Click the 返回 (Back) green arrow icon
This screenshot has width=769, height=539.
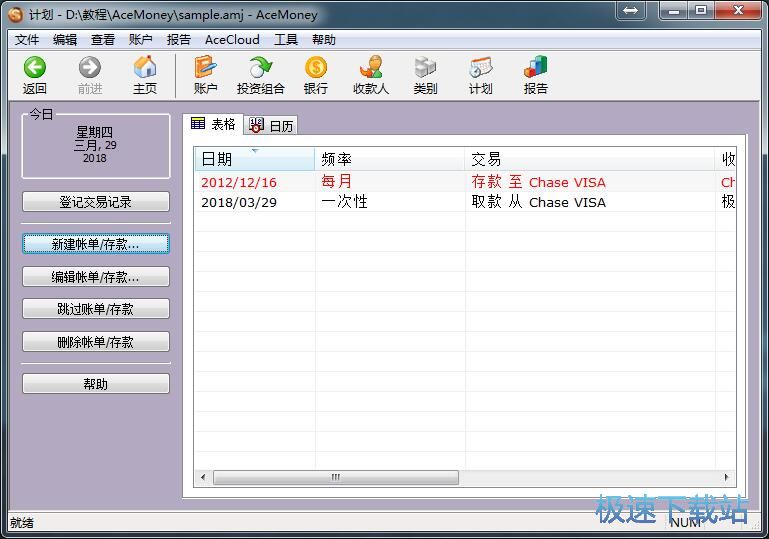pyautogui.click(x=35, y=67)
